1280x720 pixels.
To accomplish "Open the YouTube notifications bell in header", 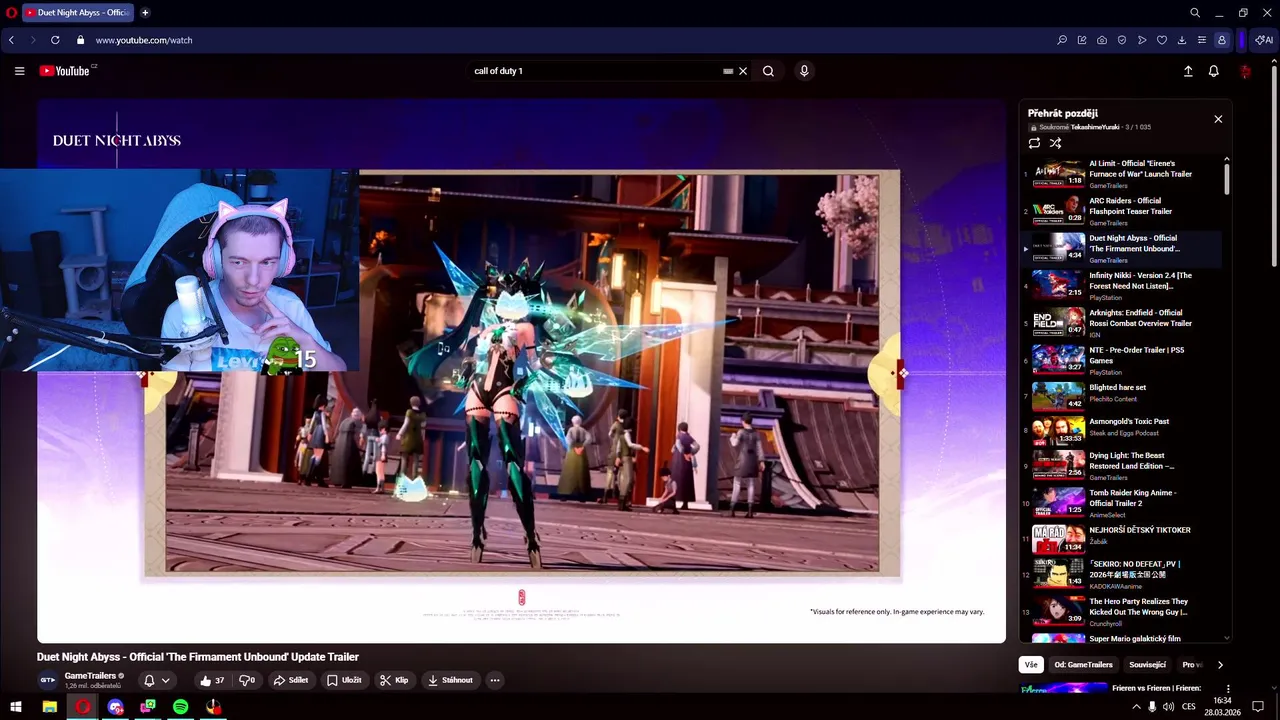I will coord(1213,71).
